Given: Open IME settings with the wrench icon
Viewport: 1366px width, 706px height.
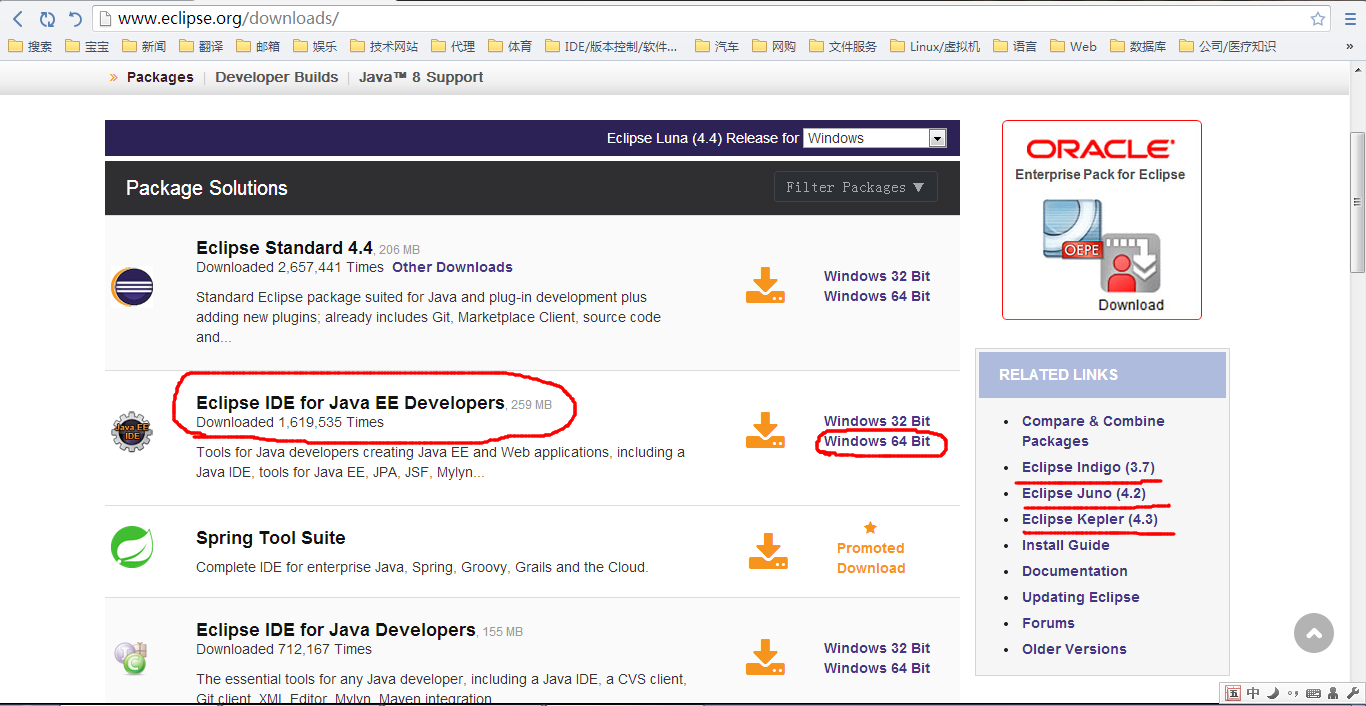Looking at the screenshot, I should click(x=1353, y=693).
